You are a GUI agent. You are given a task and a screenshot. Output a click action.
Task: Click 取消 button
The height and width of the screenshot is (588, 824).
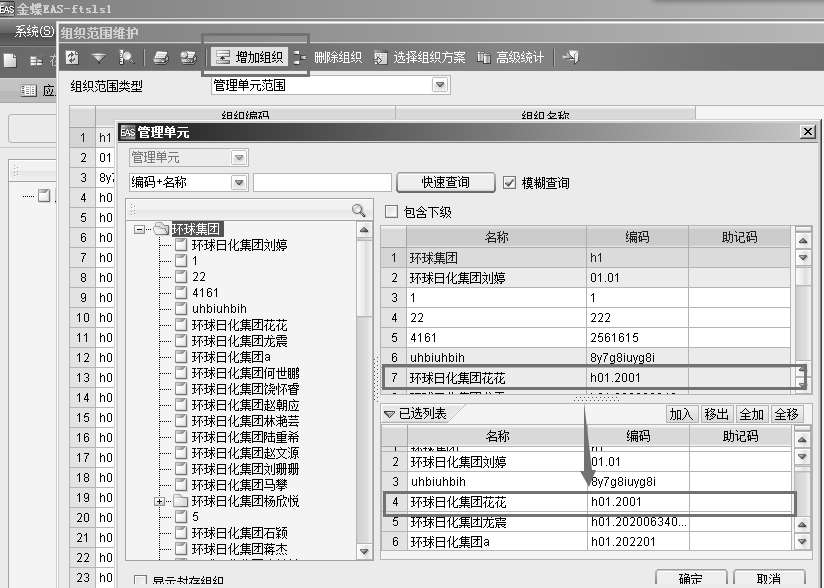tap(769, 579)
